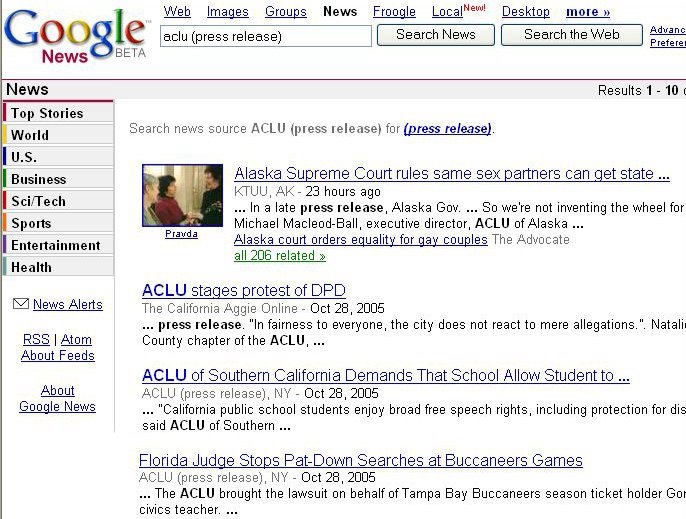Open the Advanced search link
The height and width of the screenshot is (519, 686).
668,30
